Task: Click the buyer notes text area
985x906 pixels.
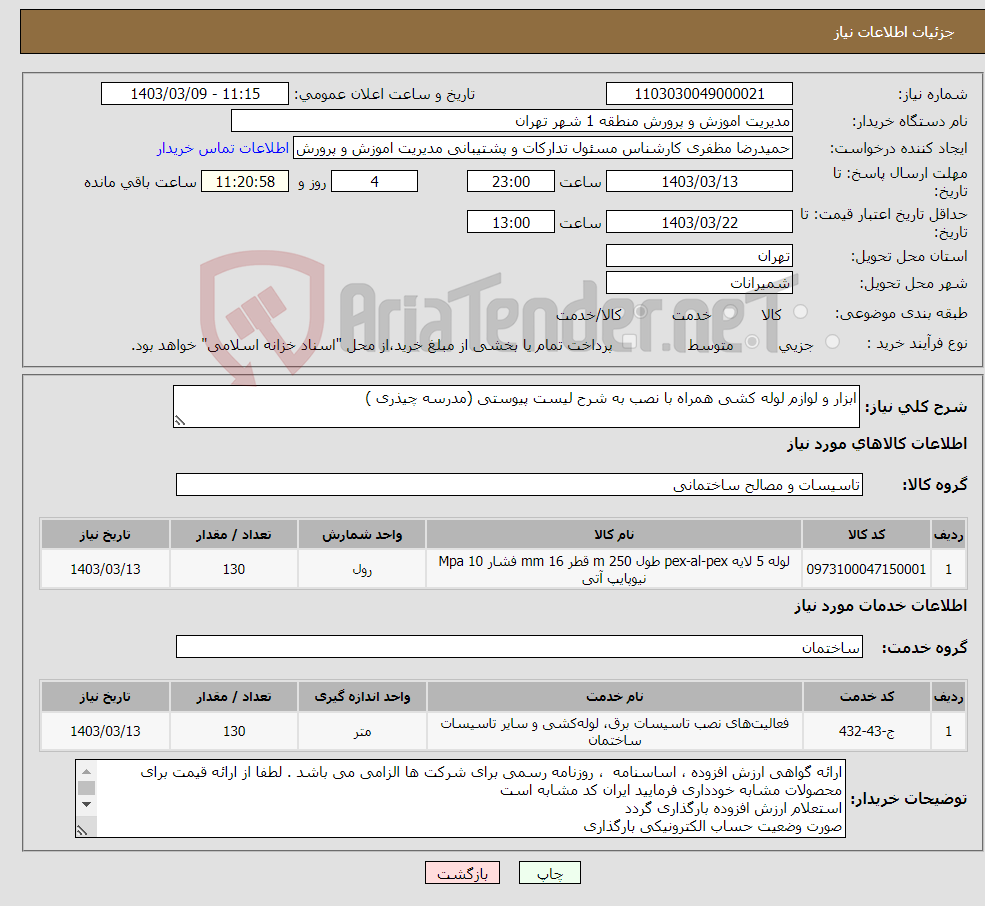Action: [460, 799]
